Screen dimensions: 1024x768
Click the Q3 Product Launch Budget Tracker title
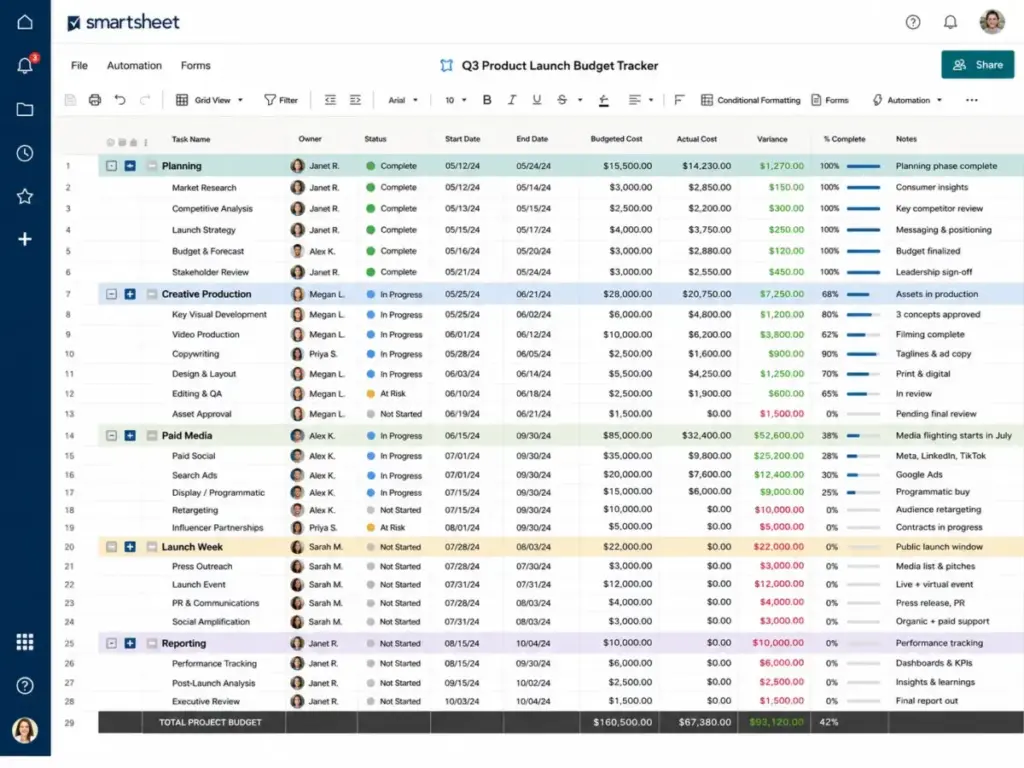(x=560, y=65)
